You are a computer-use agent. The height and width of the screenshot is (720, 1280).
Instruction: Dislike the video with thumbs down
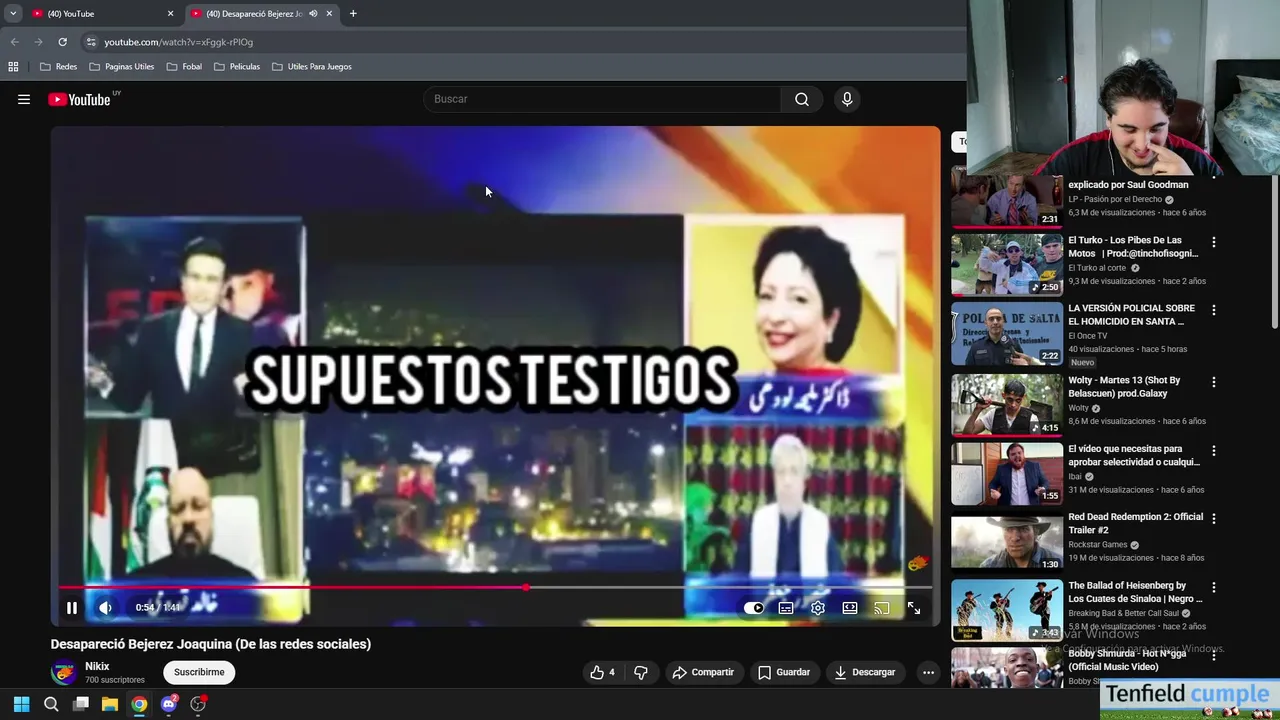click(641, 672)
